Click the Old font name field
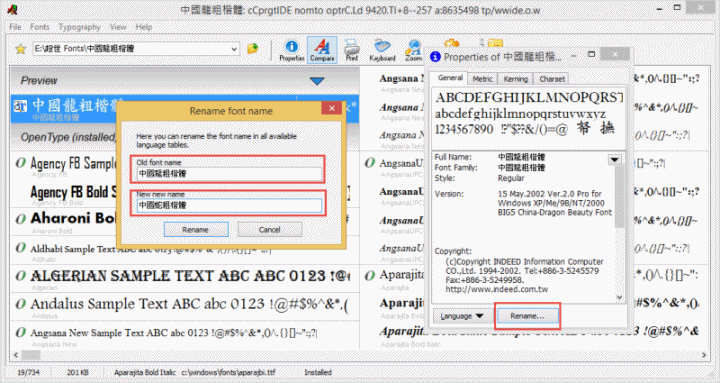720x383 pixels. click(229, 174)
